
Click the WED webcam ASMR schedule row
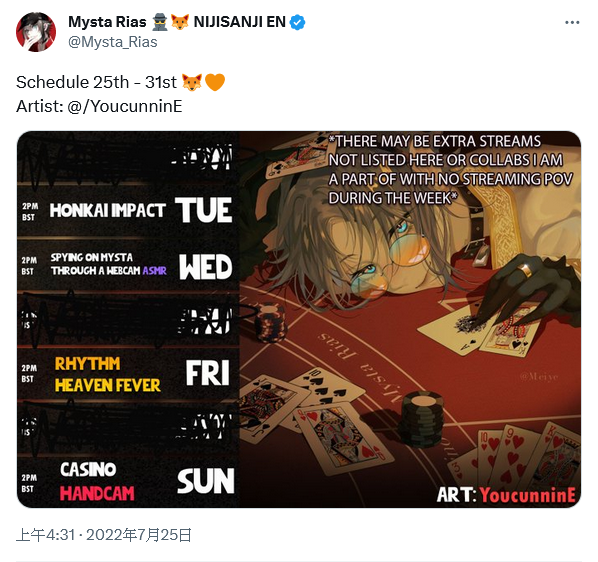pos(128,265)
